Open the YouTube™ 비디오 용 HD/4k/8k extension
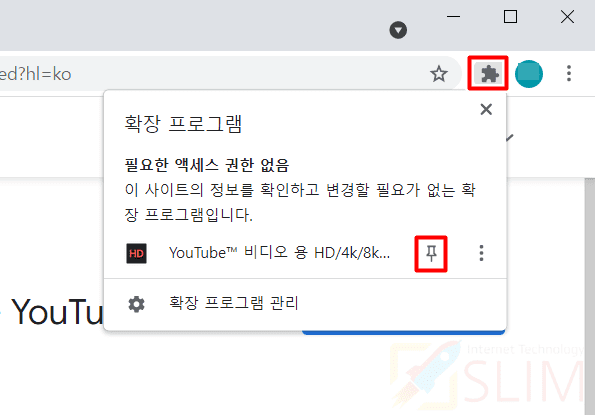This screenshot has height=415, width=595. [280, 253]
